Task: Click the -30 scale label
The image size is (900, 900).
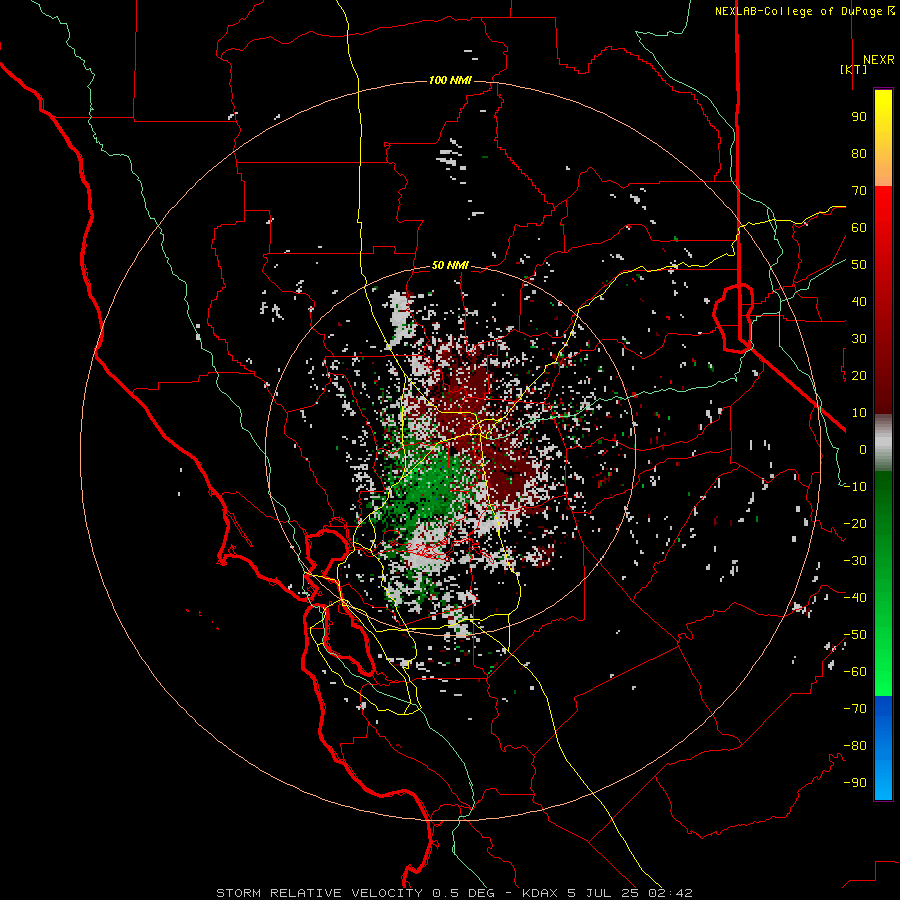Action: [855, 561]
